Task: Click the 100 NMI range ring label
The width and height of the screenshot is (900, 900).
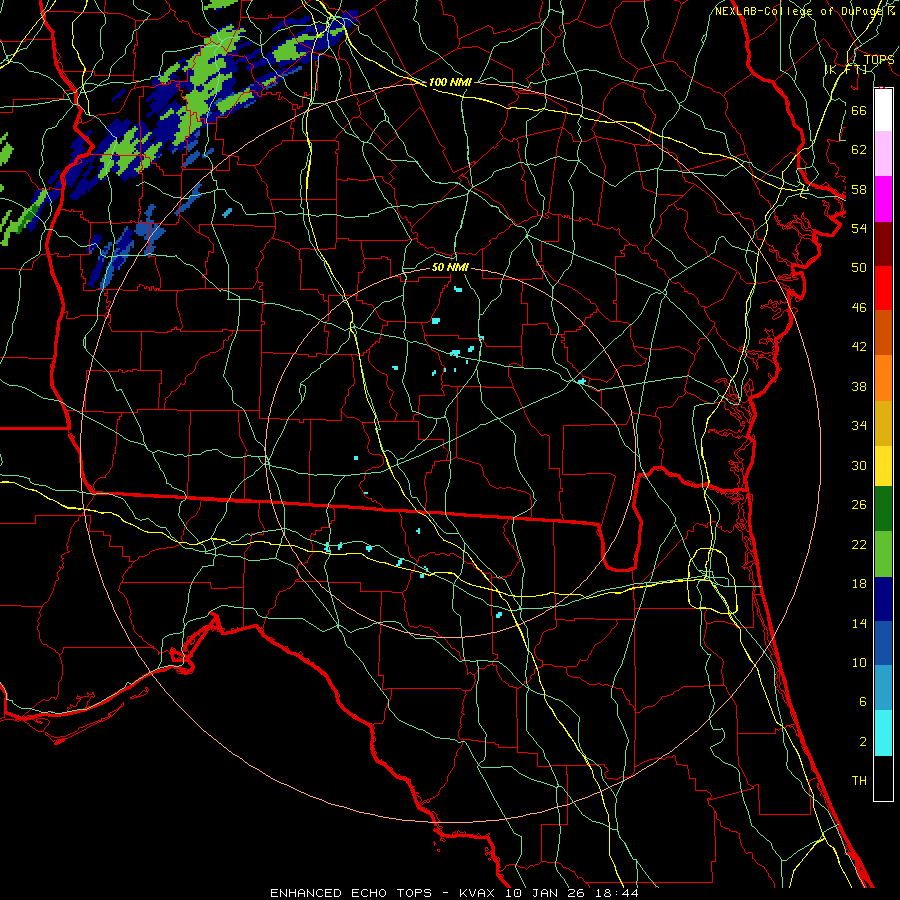Action: coord(450,82)
